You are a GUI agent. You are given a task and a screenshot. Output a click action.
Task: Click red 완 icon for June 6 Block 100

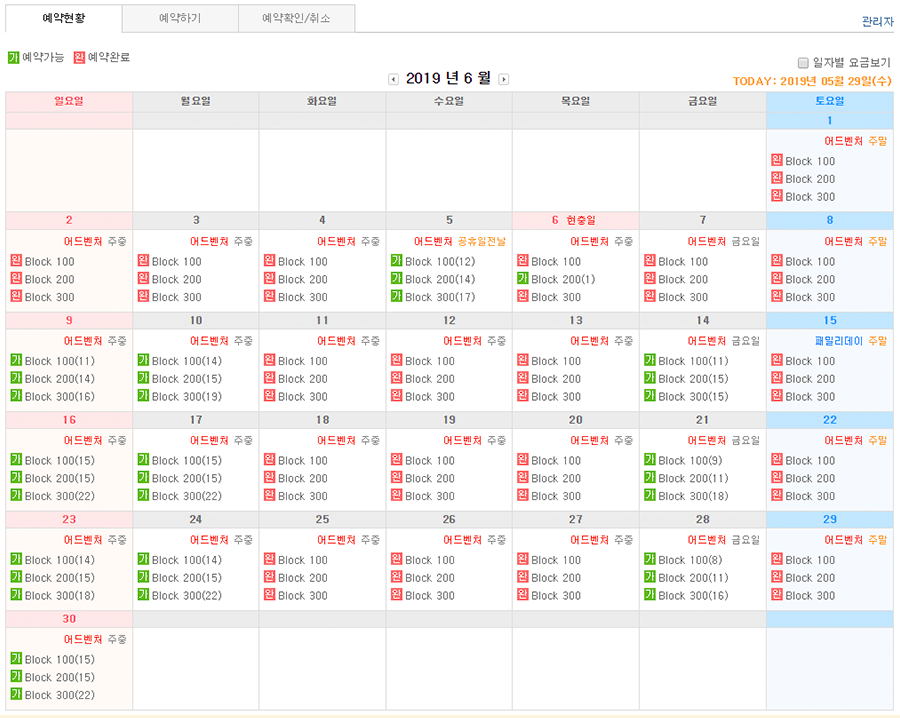coord(523,261)
